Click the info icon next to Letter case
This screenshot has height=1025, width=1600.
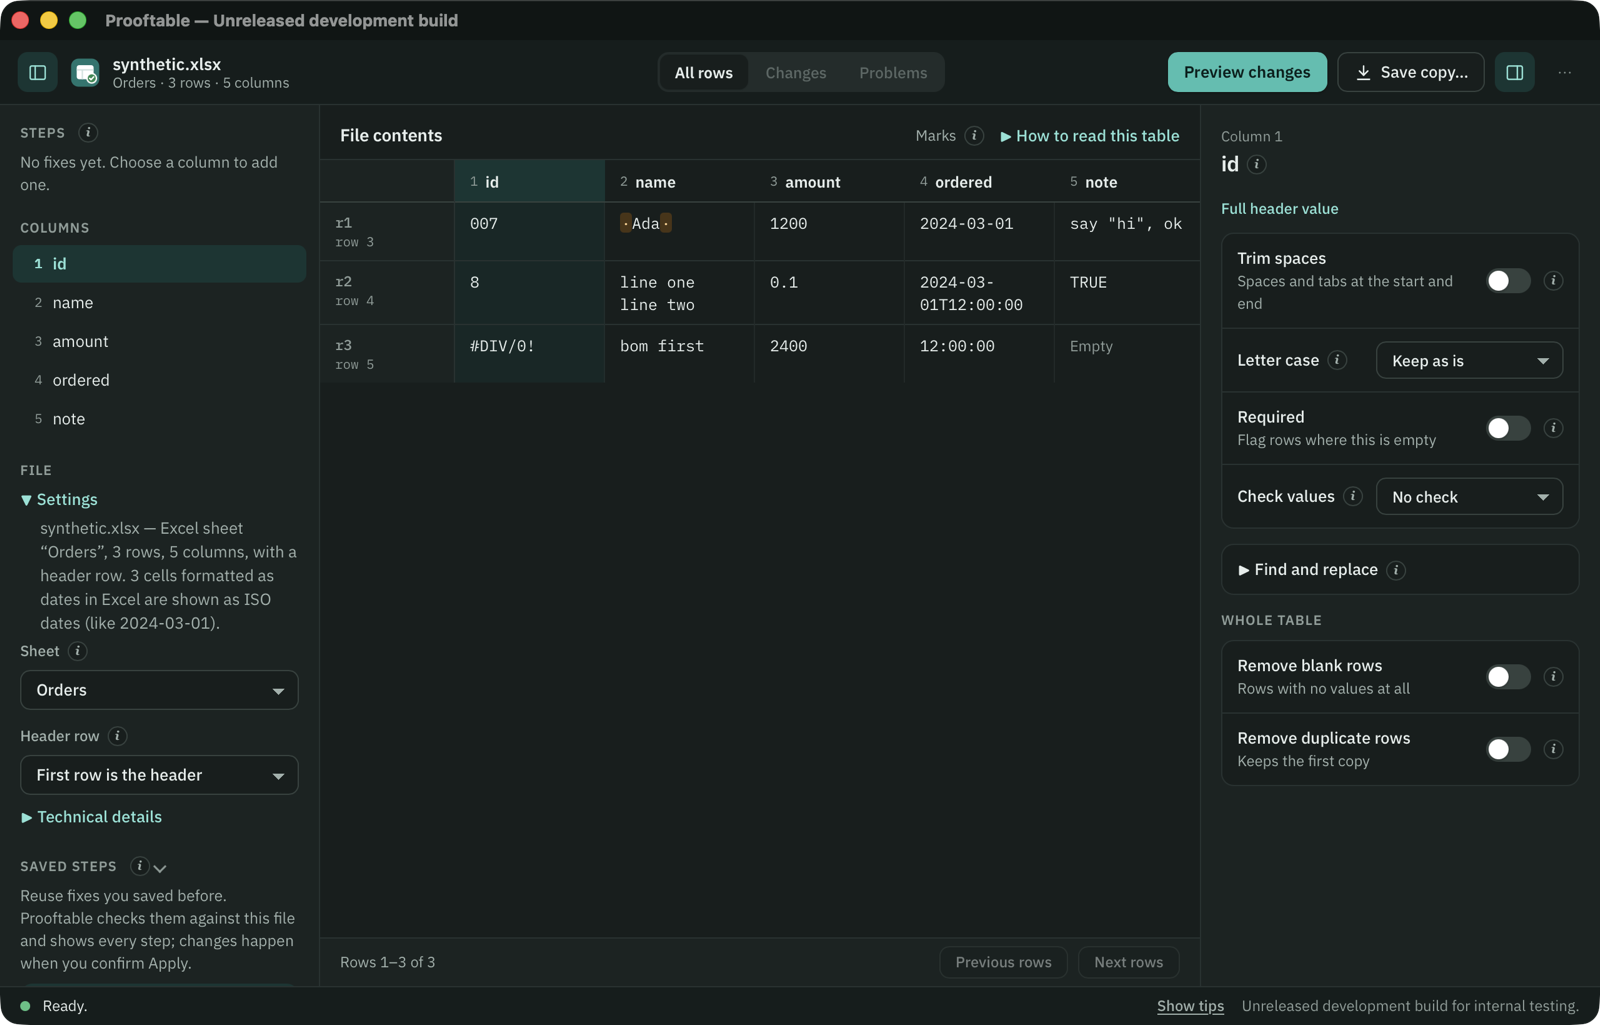click(x=1338, y=360)
